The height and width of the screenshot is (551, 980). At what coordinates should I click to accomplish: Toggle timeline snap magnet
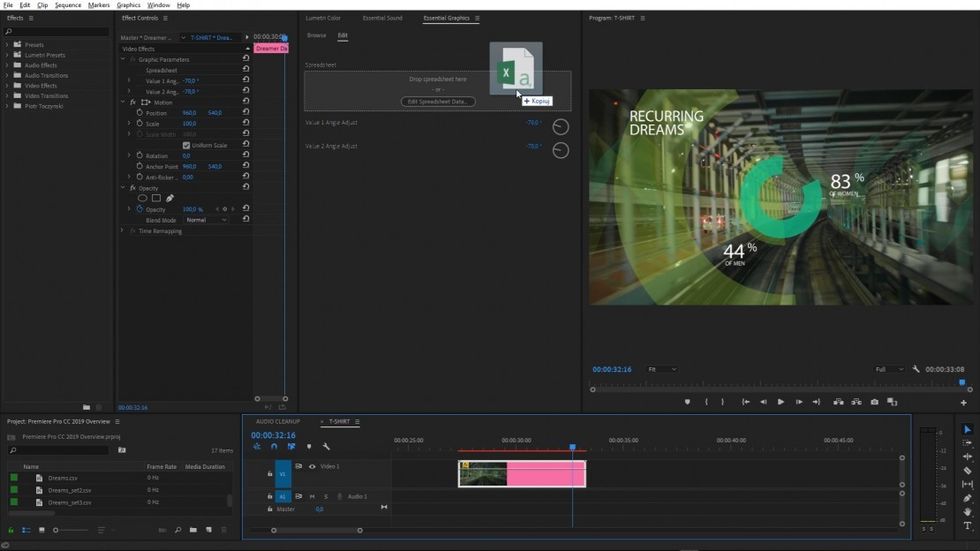point(274,447)
